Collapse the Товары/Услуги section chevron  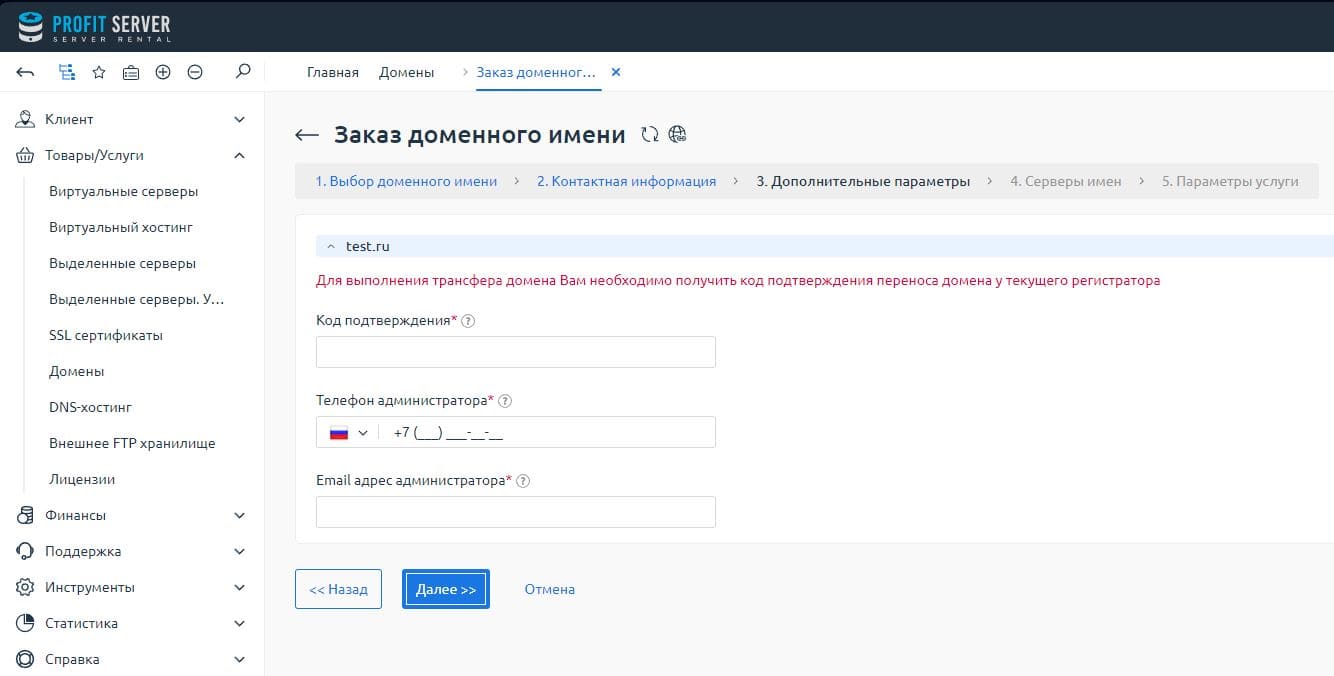(x=239, y=155)
